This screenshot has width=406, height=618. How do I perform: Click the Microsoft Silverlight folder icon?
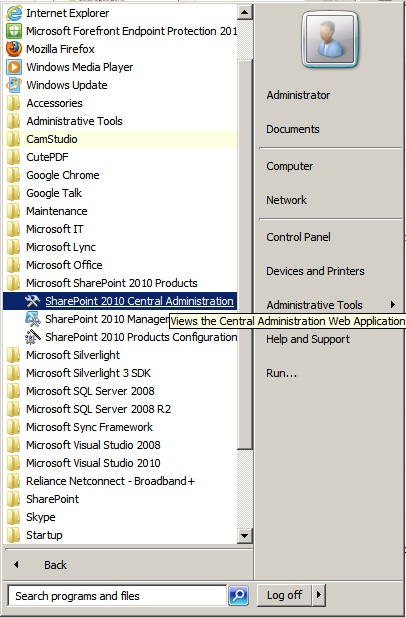click(x=14, y=355)
